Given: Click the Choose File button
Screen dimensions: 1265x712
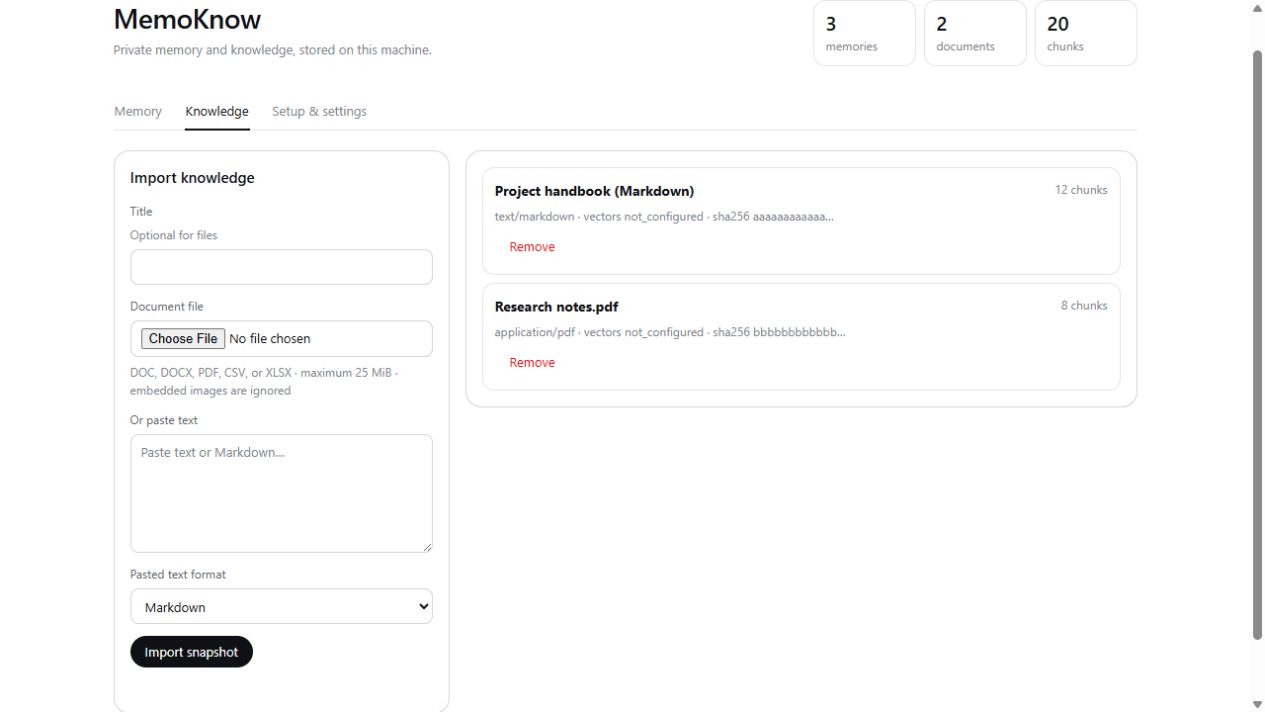Looking at the screenshot, I should (182, 339).
